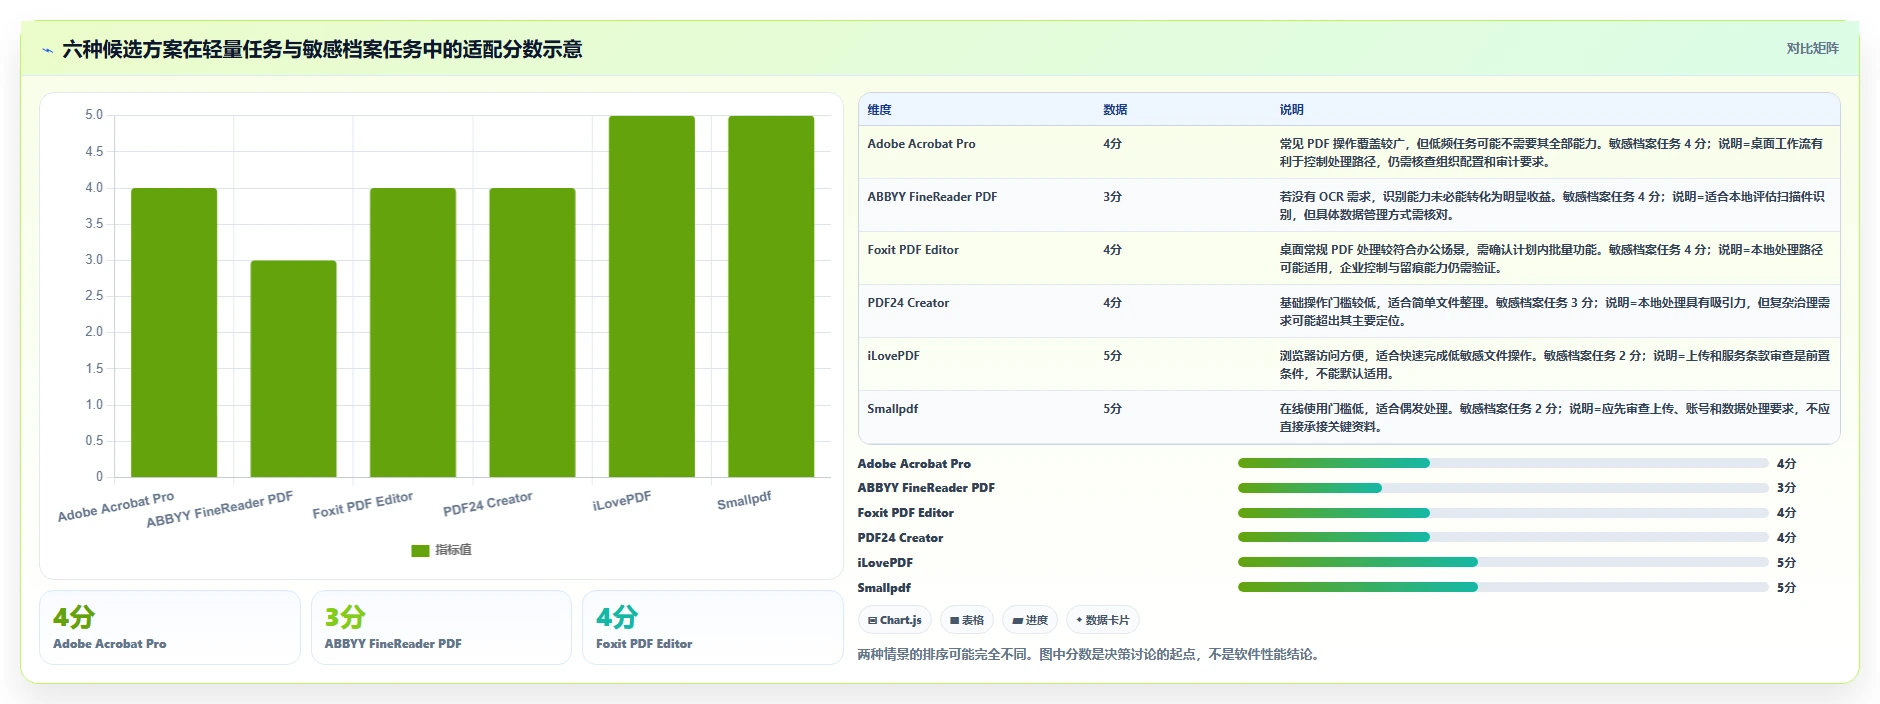Viewport: 1880px width, 704px height.
Task: Click the Adobe Acrobat Pro progress bar
Action: 1503,463
